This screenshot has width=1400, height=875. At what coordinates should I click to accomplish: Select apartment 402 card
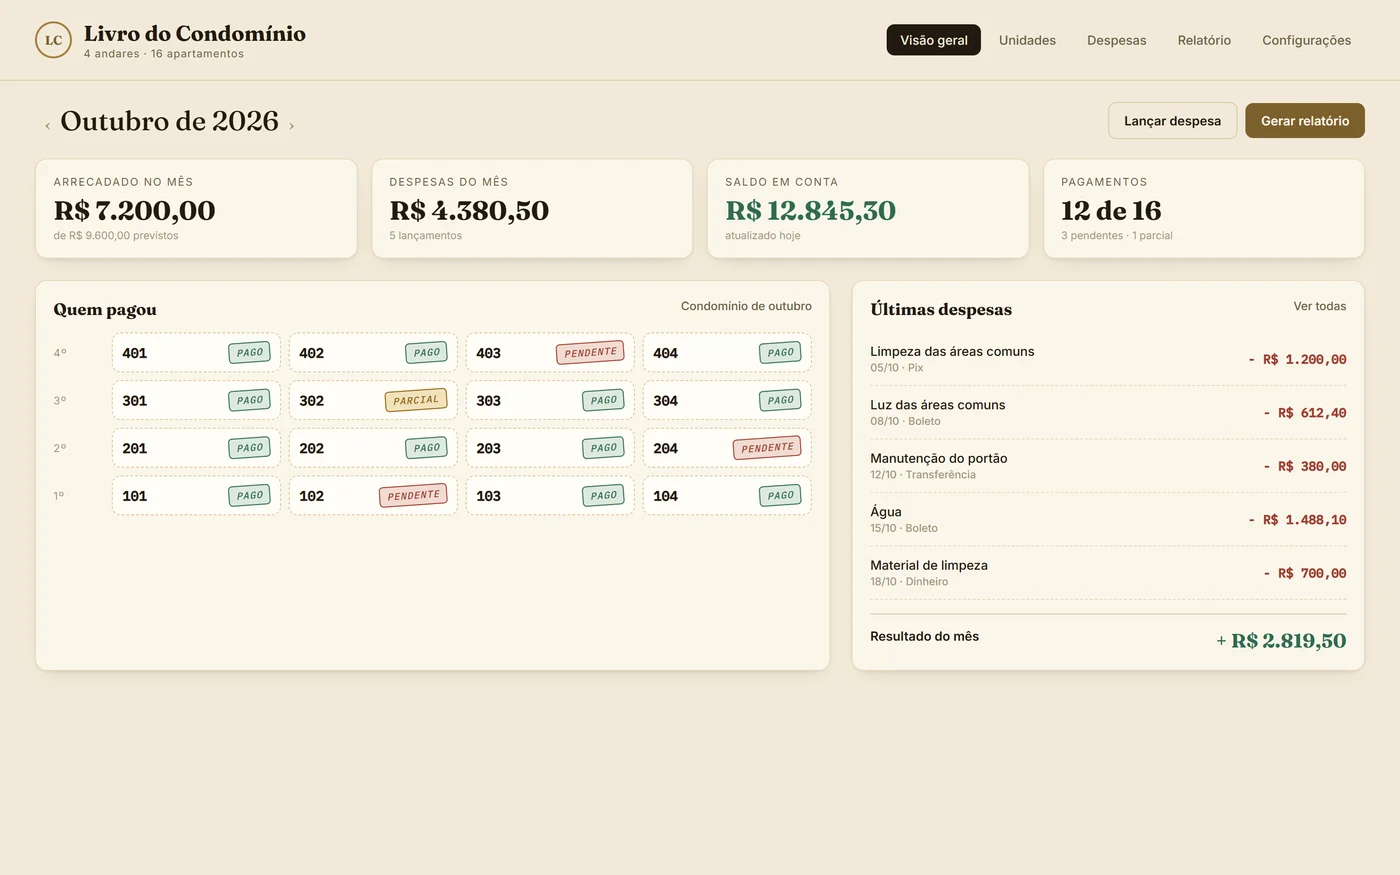pyautogui.click(x=373, y=353)
